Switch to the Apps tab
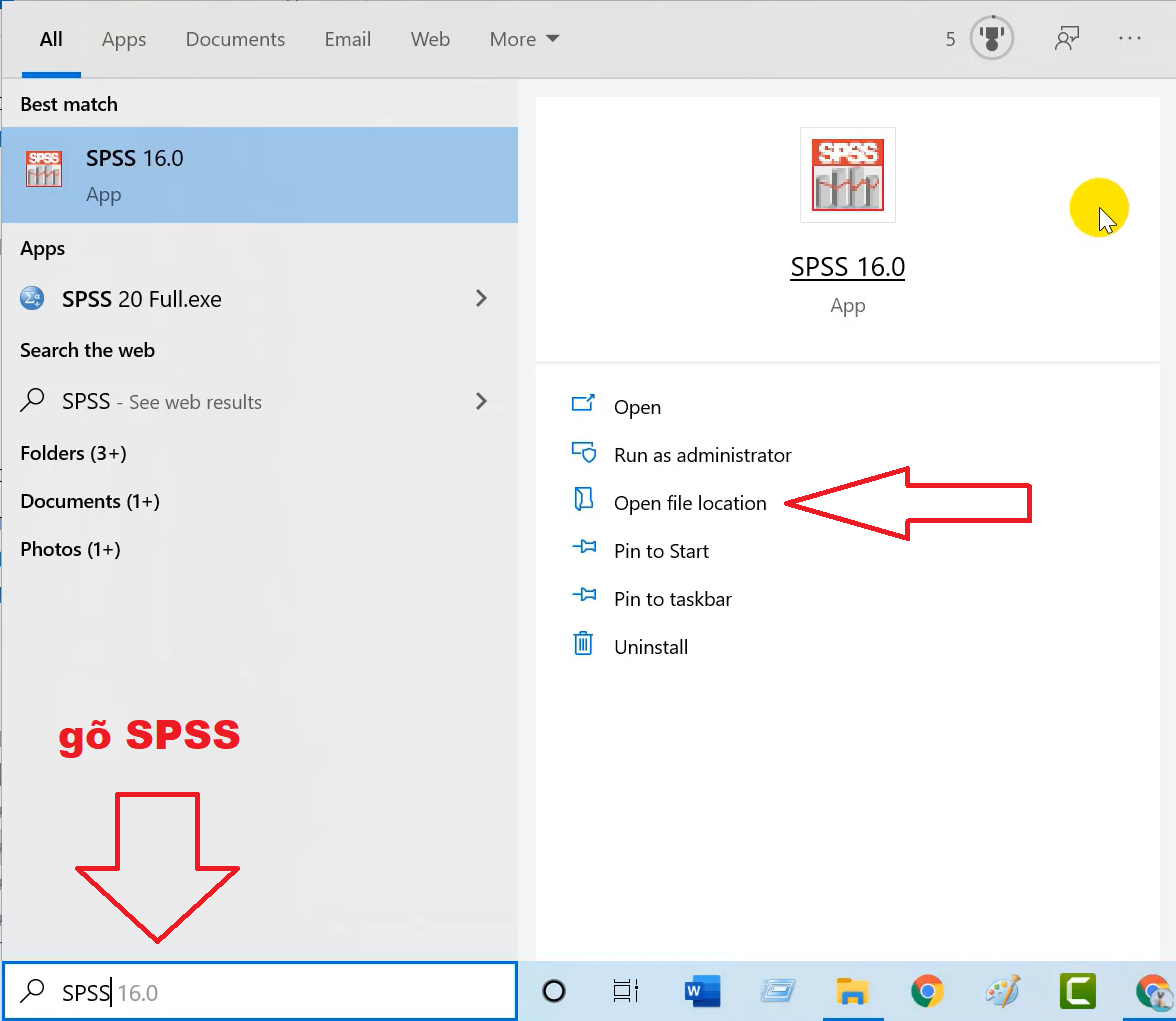The height and width of the screenshot is (1021, 1176). (x=124, y=39)
